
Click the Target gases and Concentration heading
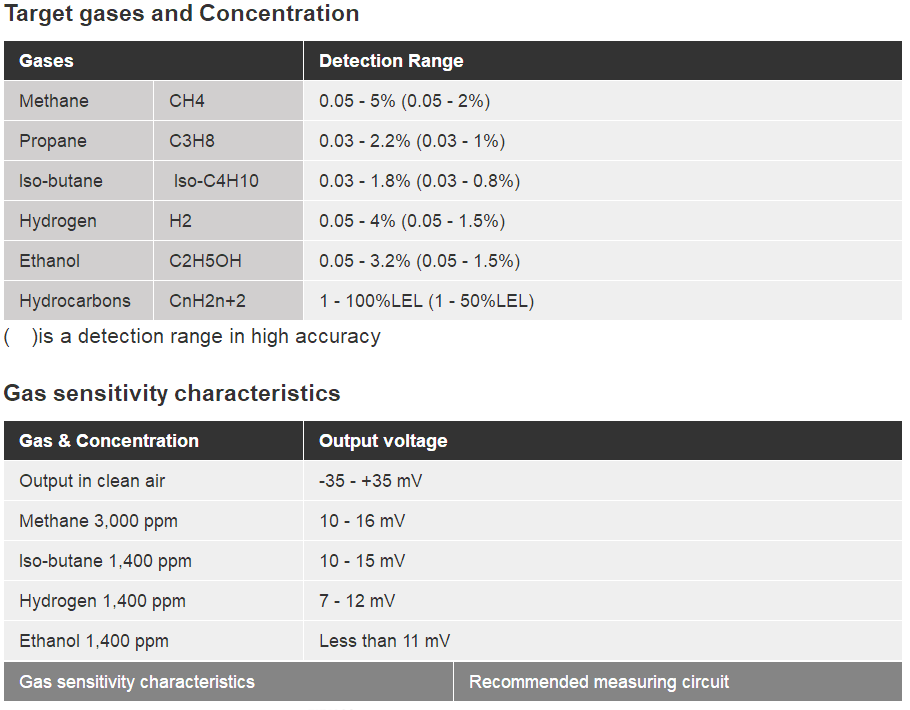coord(181,14)
